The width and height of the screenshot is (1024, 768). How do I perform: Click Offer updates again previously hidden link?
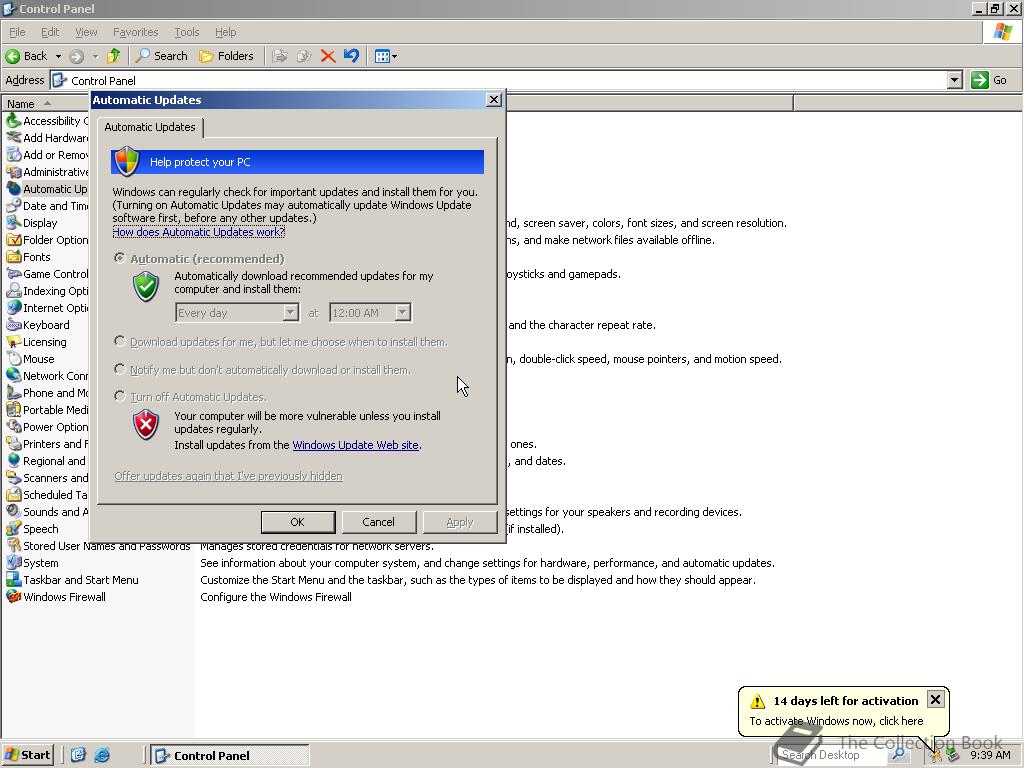(228, 476)
